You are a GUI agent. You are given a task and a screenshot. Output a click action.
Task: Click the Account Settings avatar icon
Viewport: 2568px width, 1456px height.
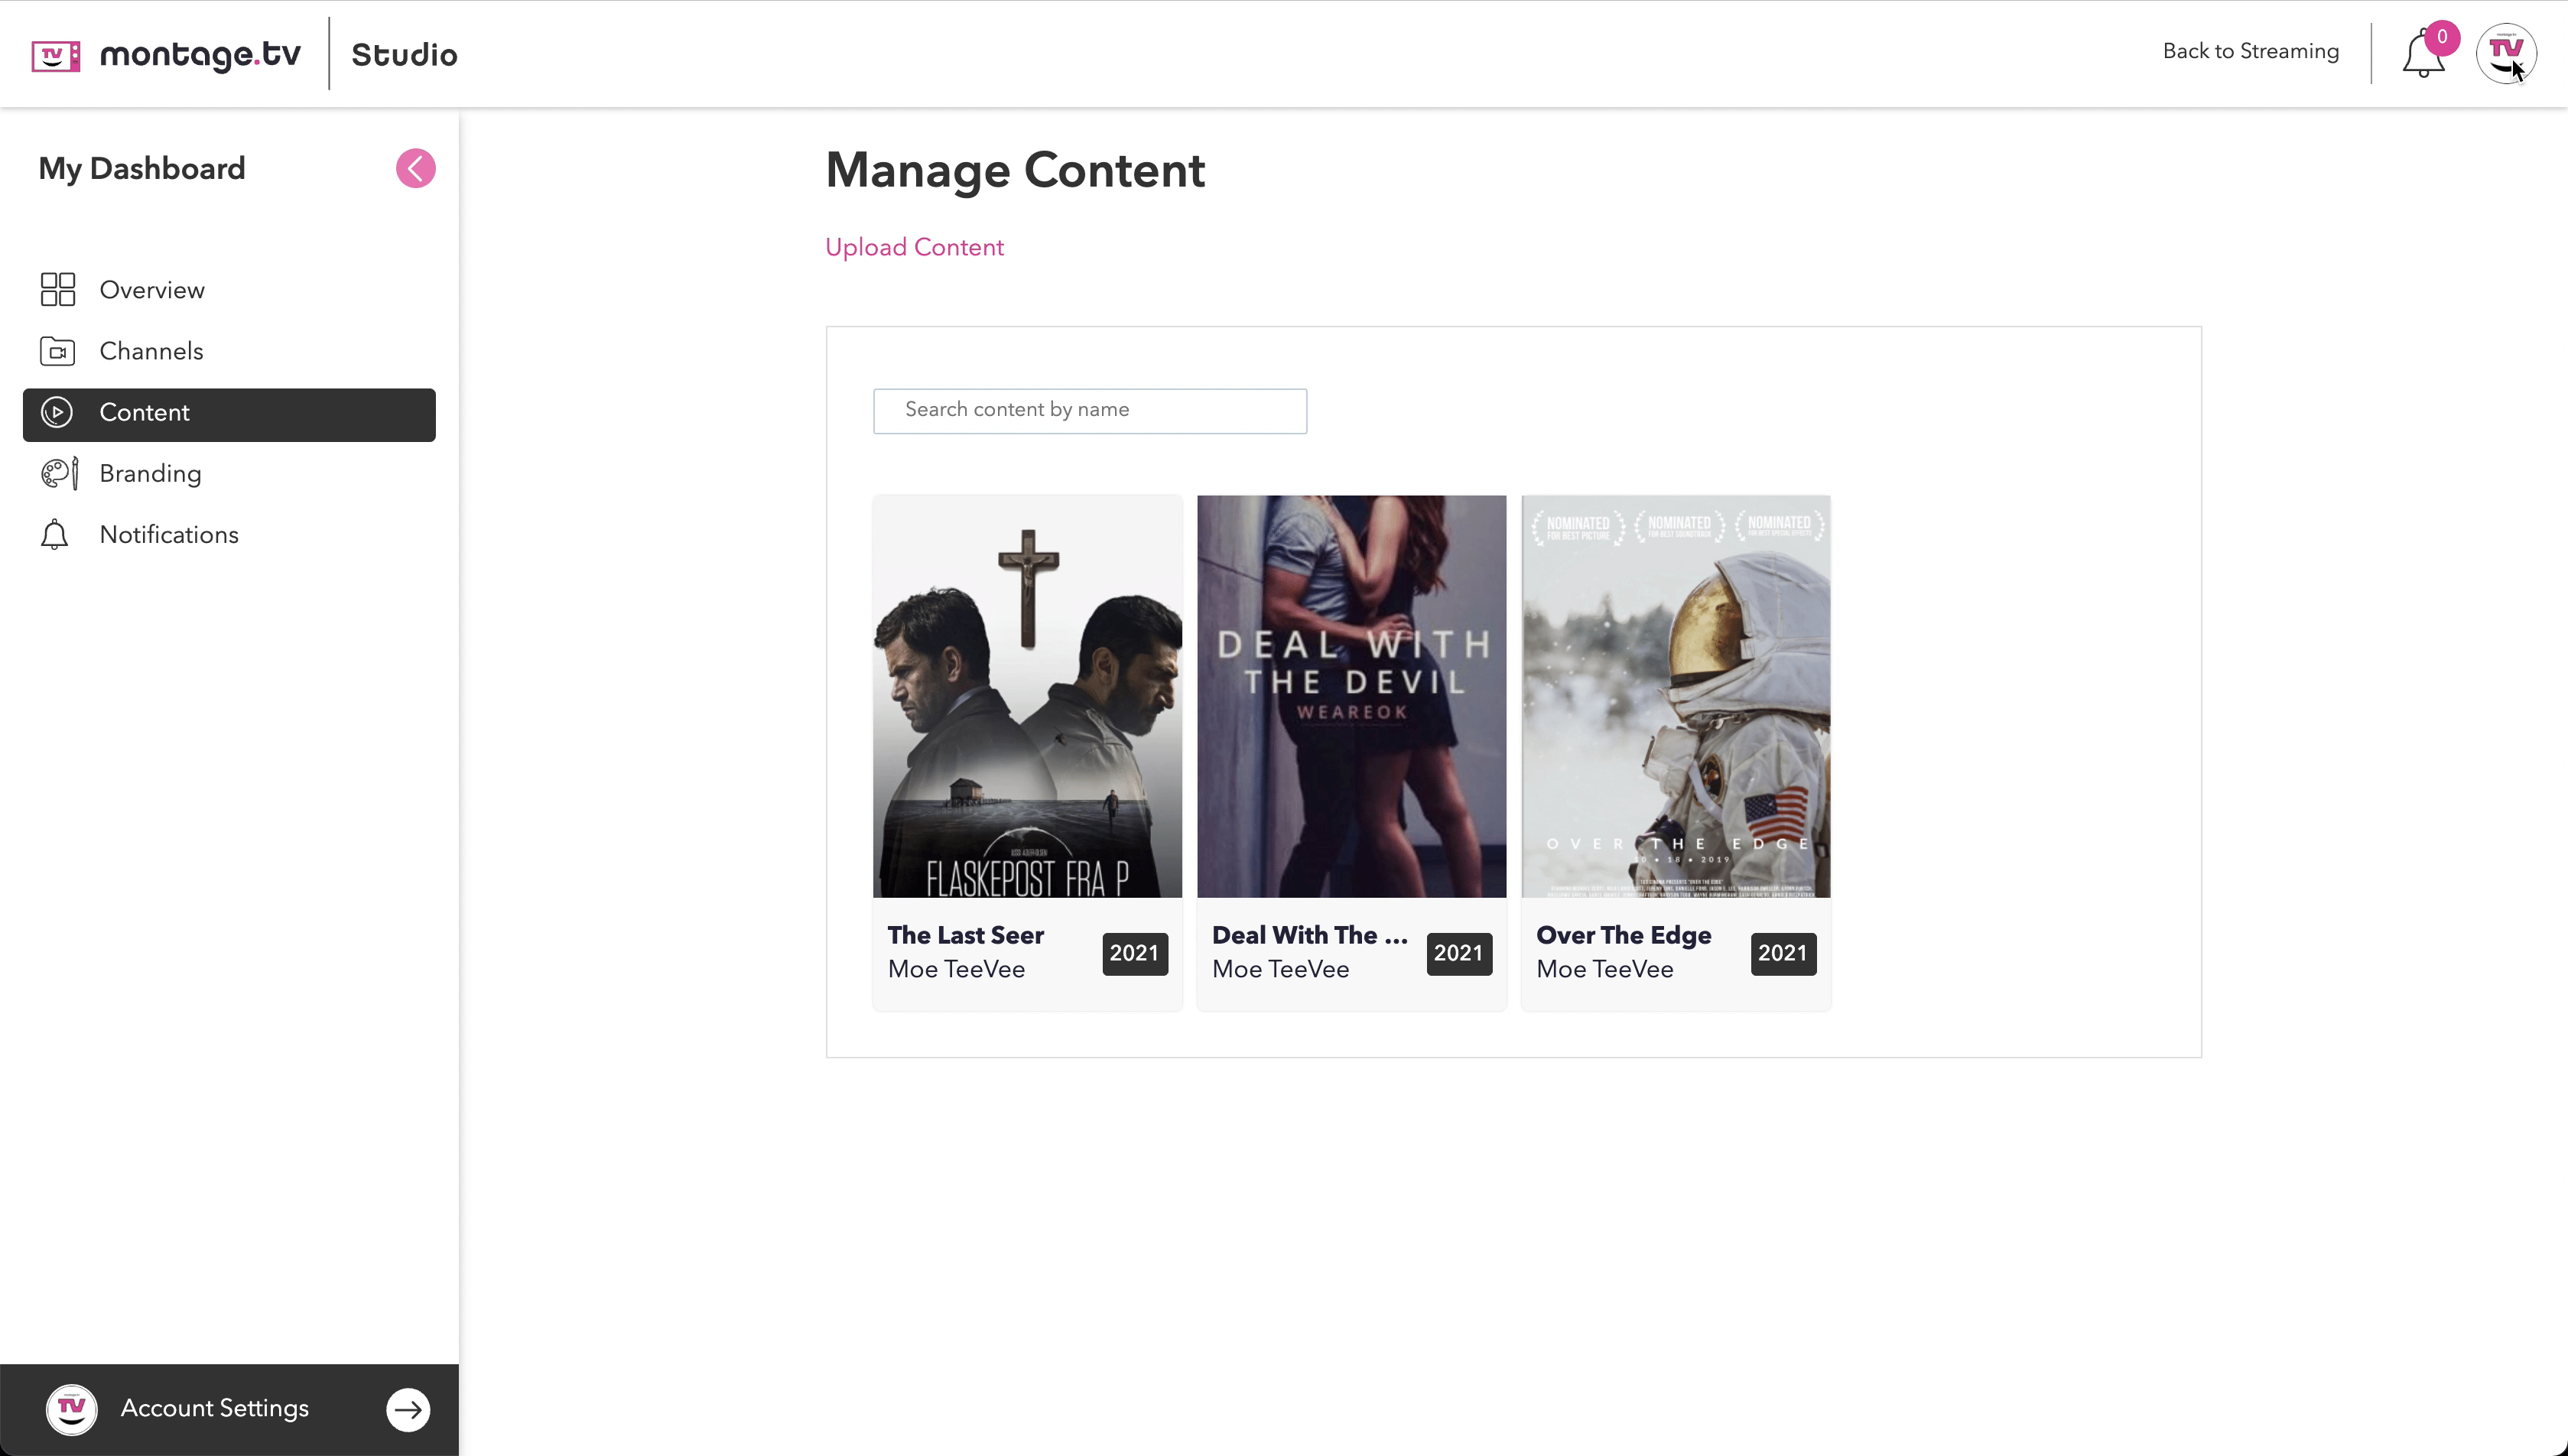pyautogui.click(x=72, y=1409)
